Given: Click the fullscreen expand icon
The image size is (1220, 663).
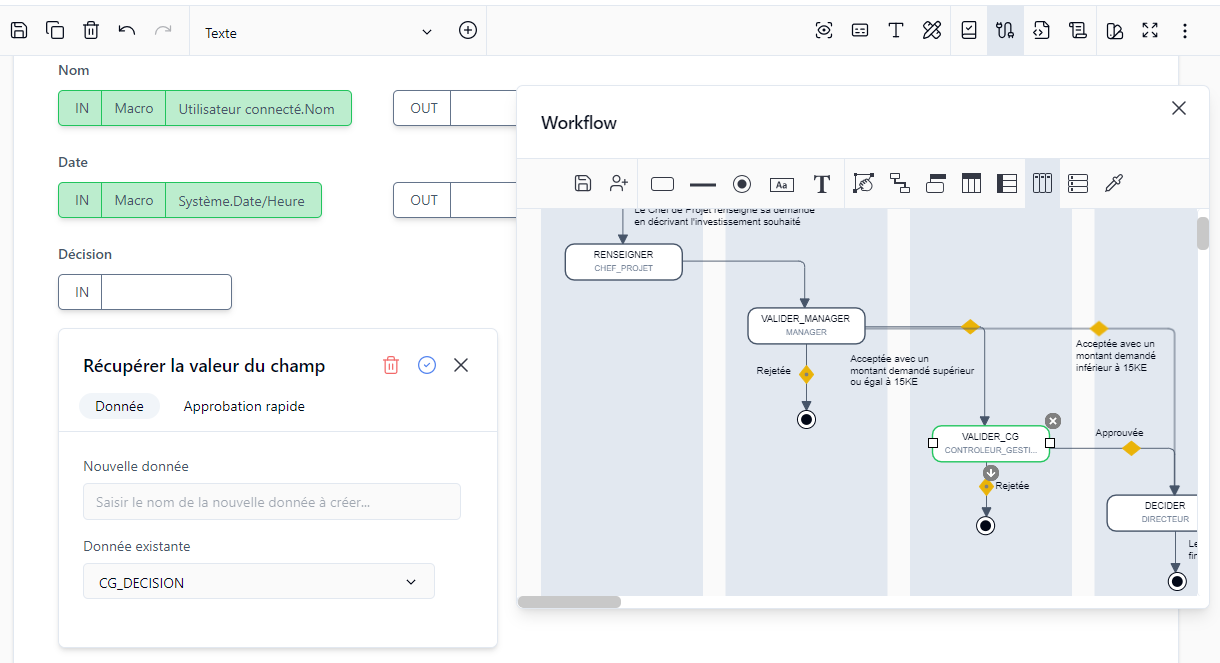Looking at the screenshot, I should point(1150,31).
